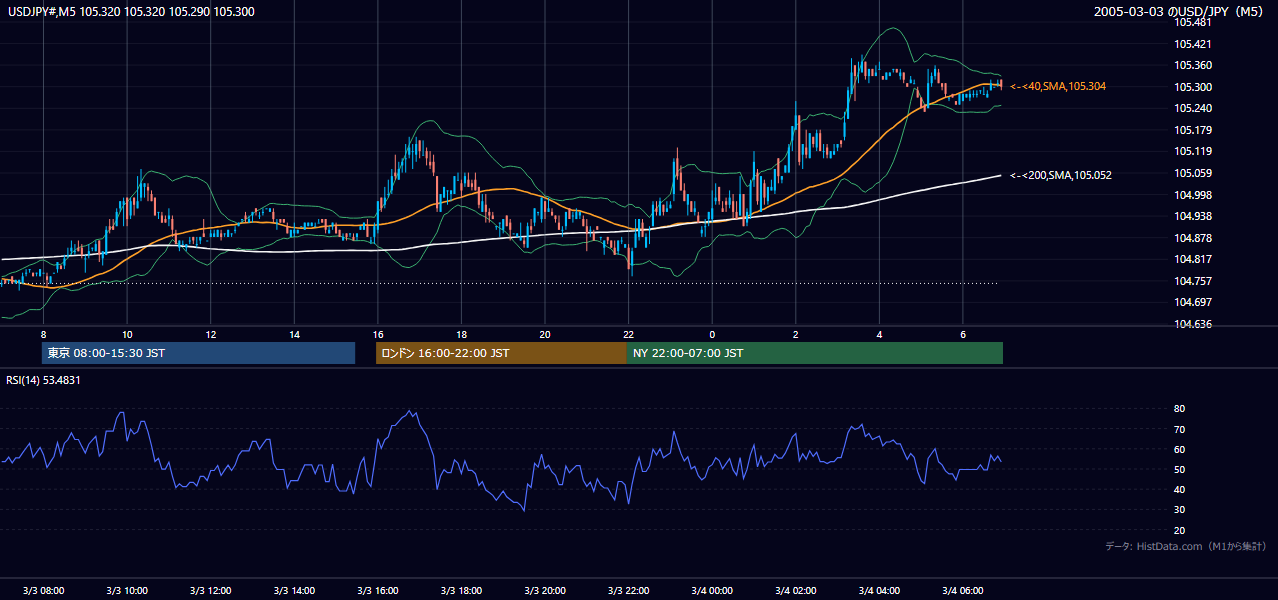
Task: Click the 3/3 18:00 bottom time label
Action: click(461, 590)
